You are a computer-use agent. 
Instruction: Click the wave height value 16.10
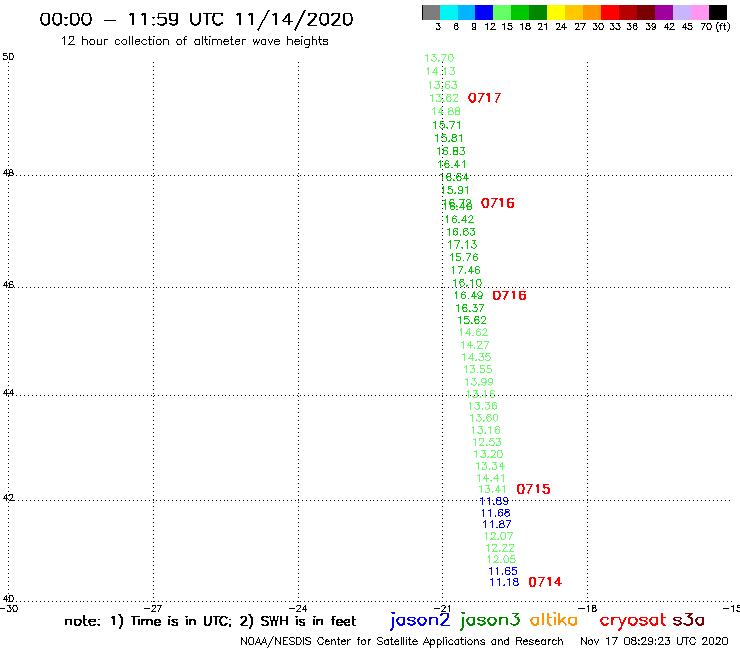tap(467, 283)
